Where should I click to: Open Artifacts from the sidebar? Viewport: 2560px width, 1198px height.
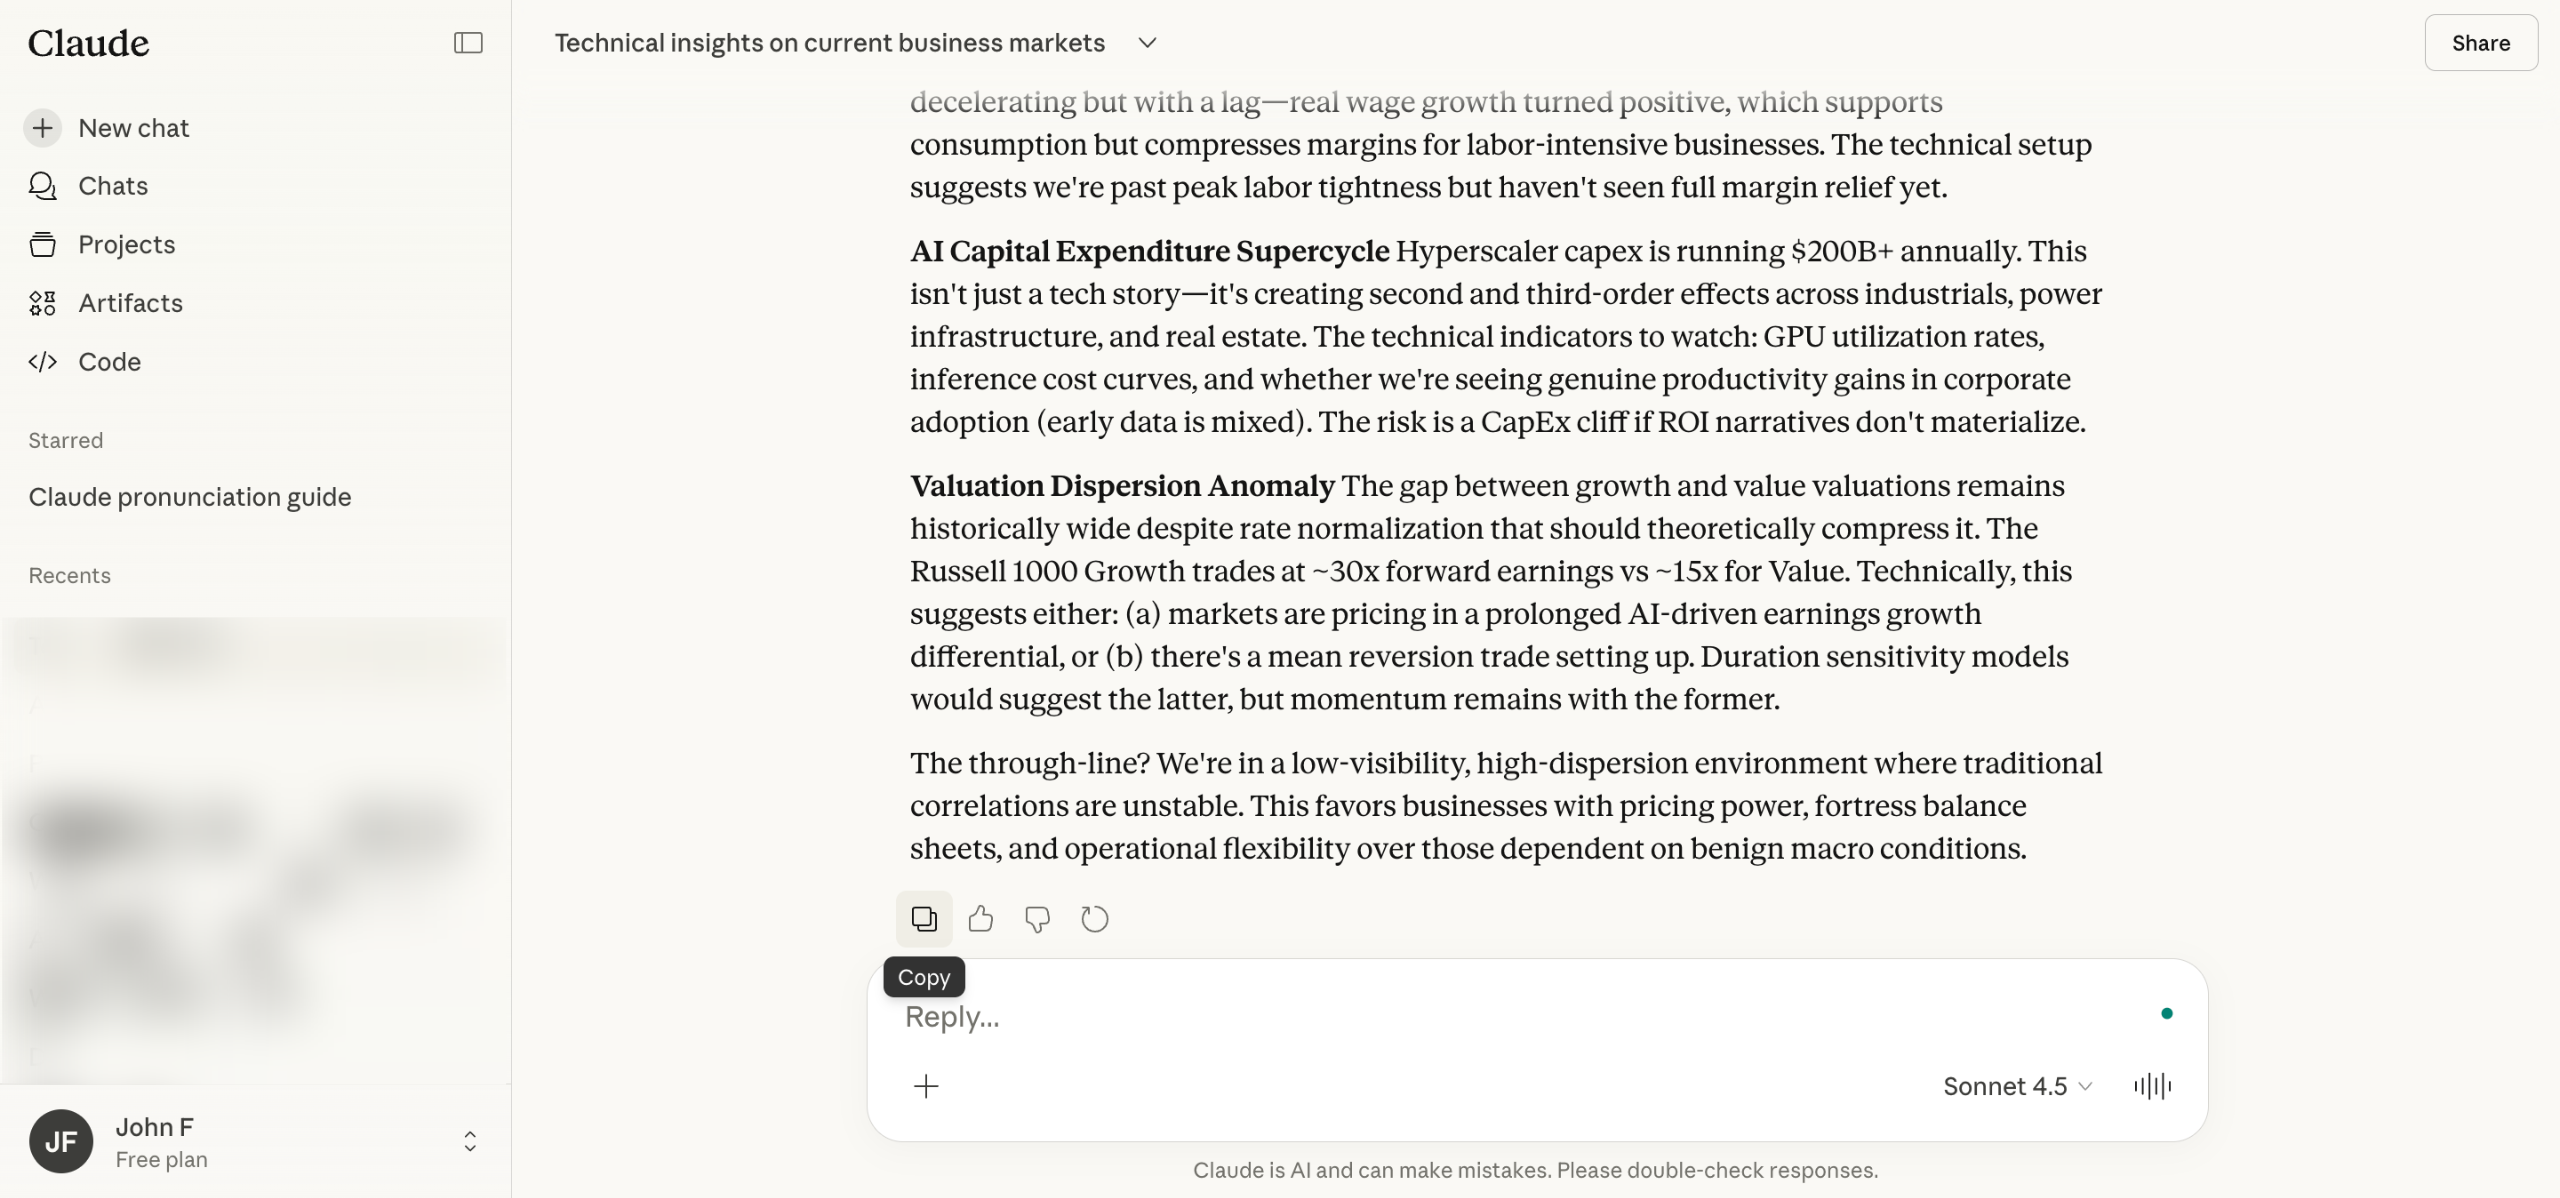130,303
